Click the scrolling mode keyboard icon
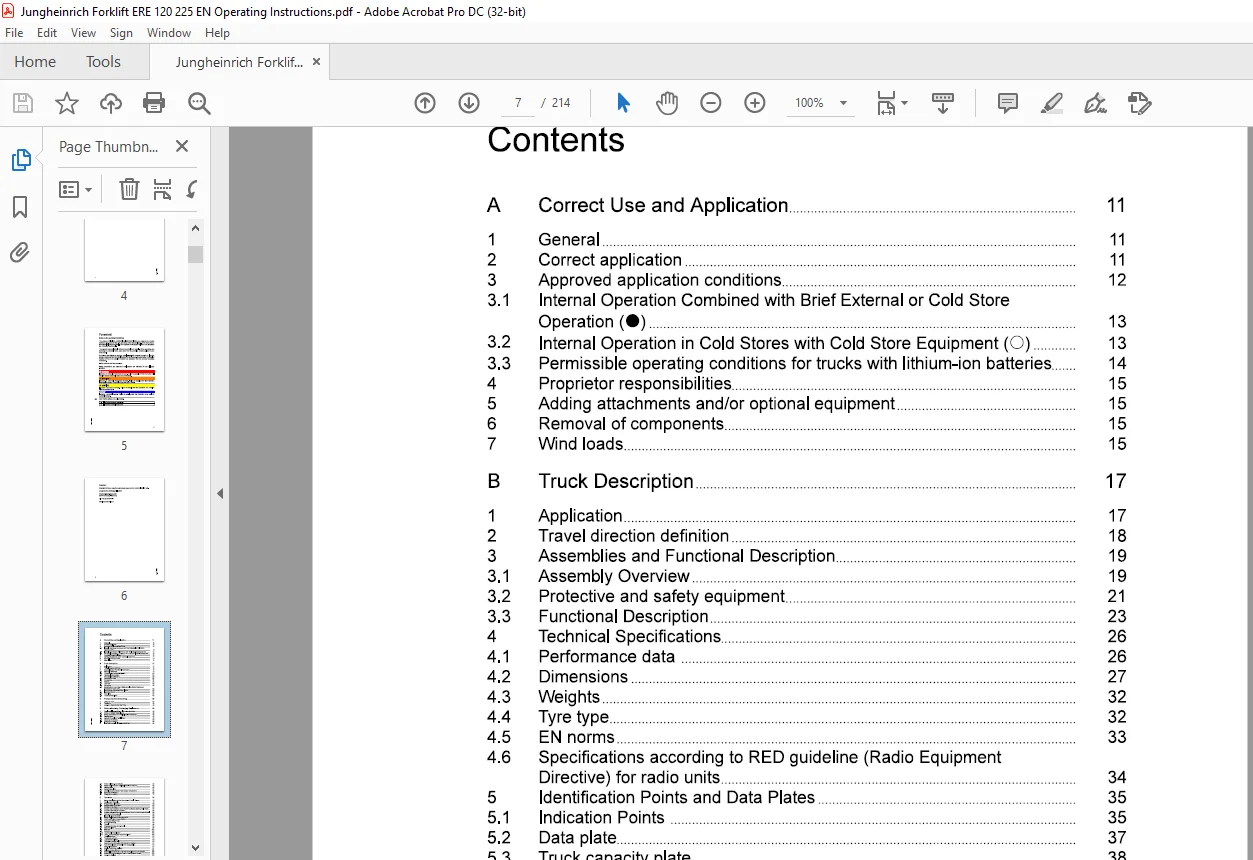The height and width of the screenshot is (860, 1253). [943, 103]
